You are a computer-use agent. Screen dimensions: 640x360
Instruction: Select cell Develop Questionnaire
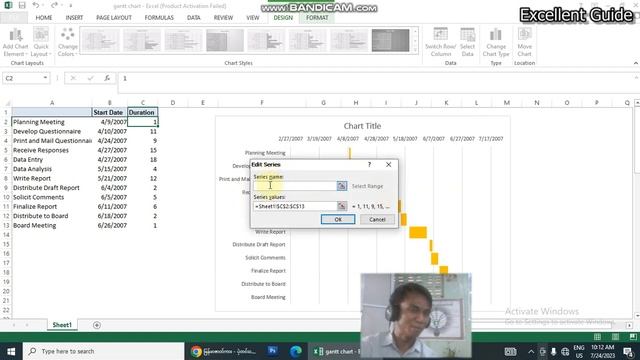tap(52, 131)
